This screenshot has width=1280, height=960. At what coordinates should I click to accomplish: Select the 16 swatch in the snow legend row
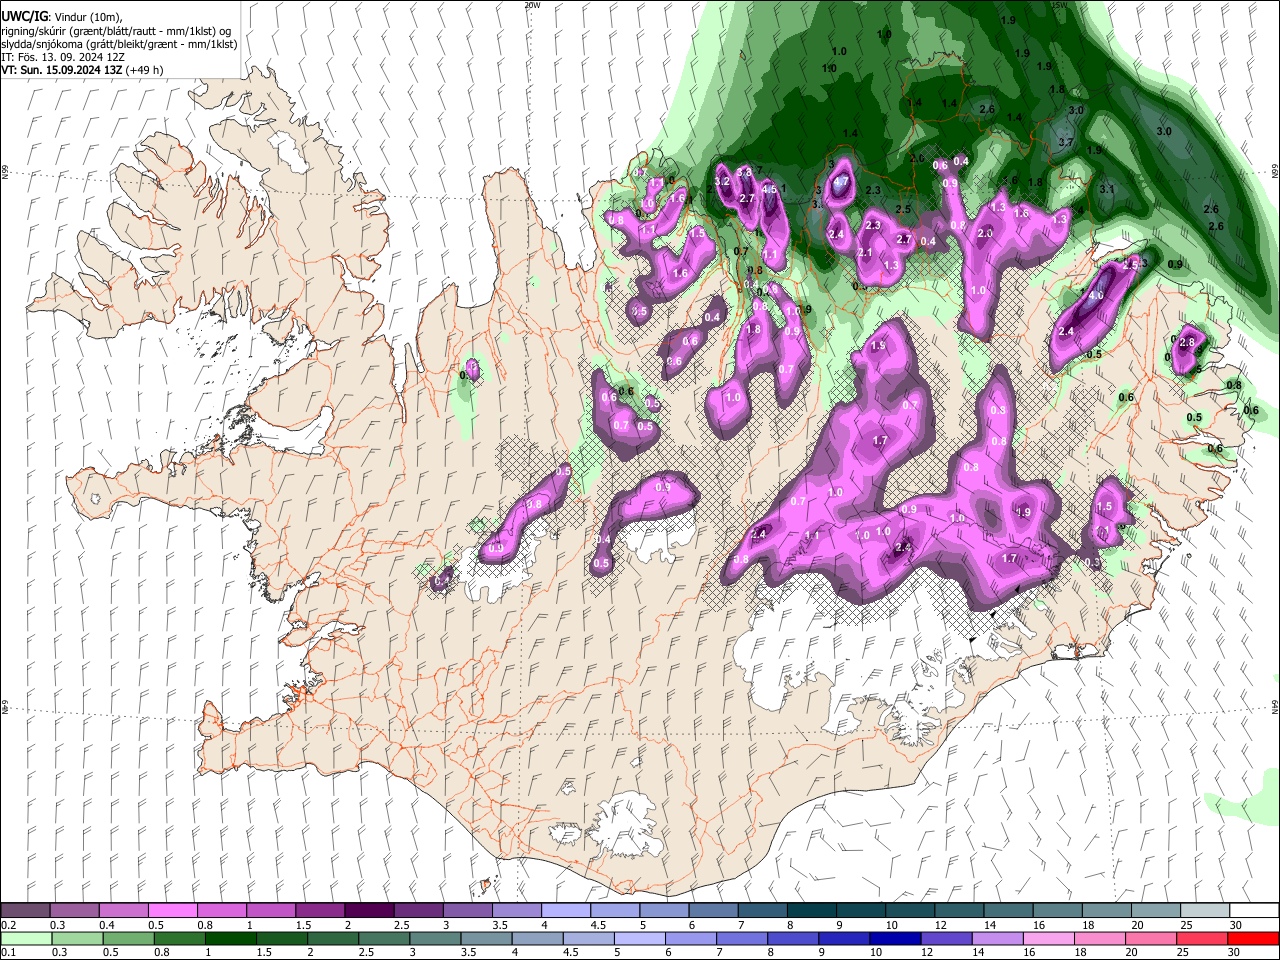tap(1057, 910)
